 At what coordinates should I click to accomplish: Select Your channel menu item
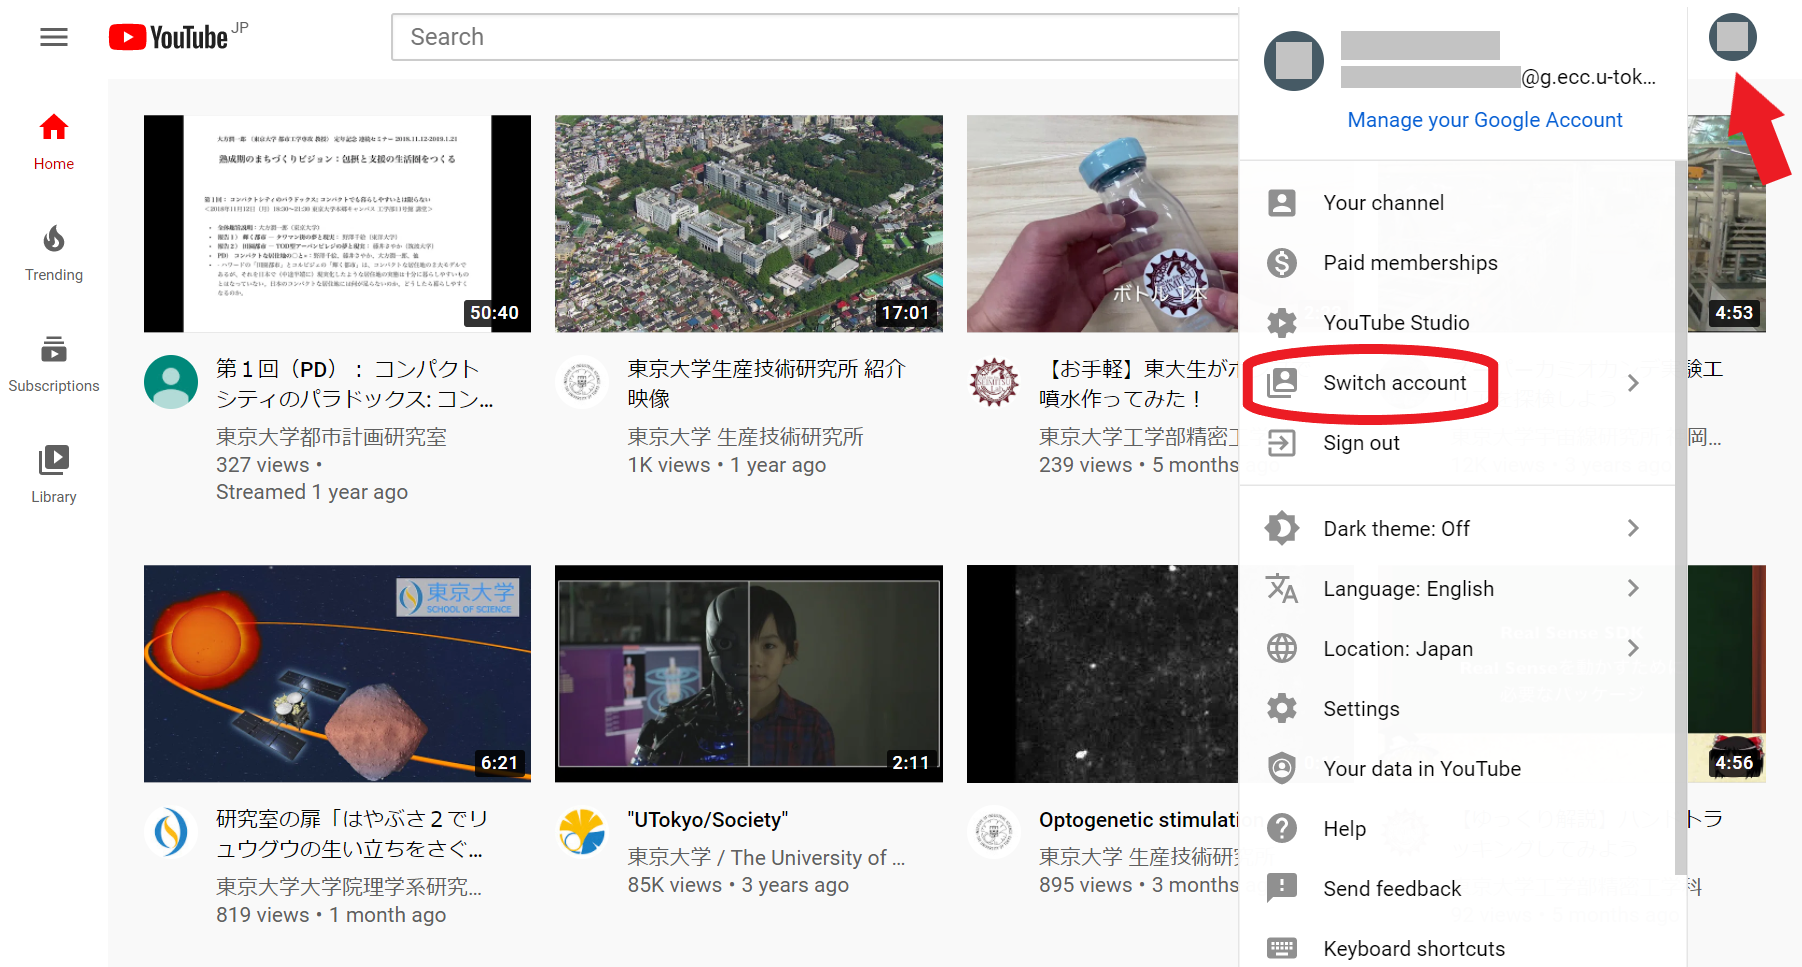(x=1457, y=203)
